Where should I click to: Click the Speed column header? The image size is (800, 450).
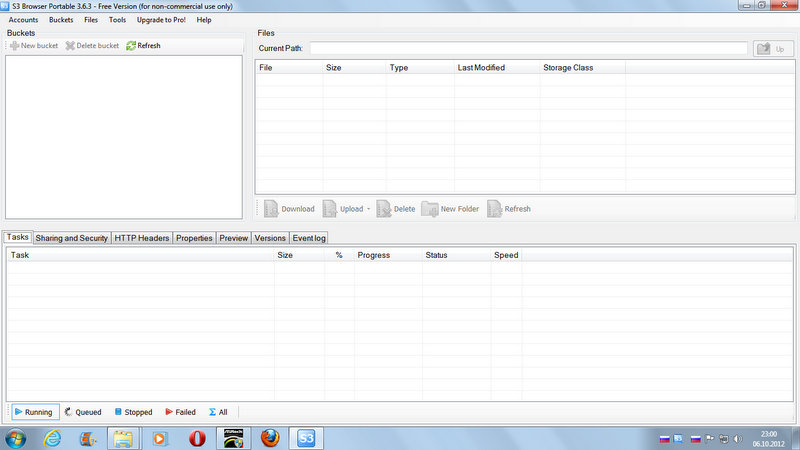tap(506, 255)
